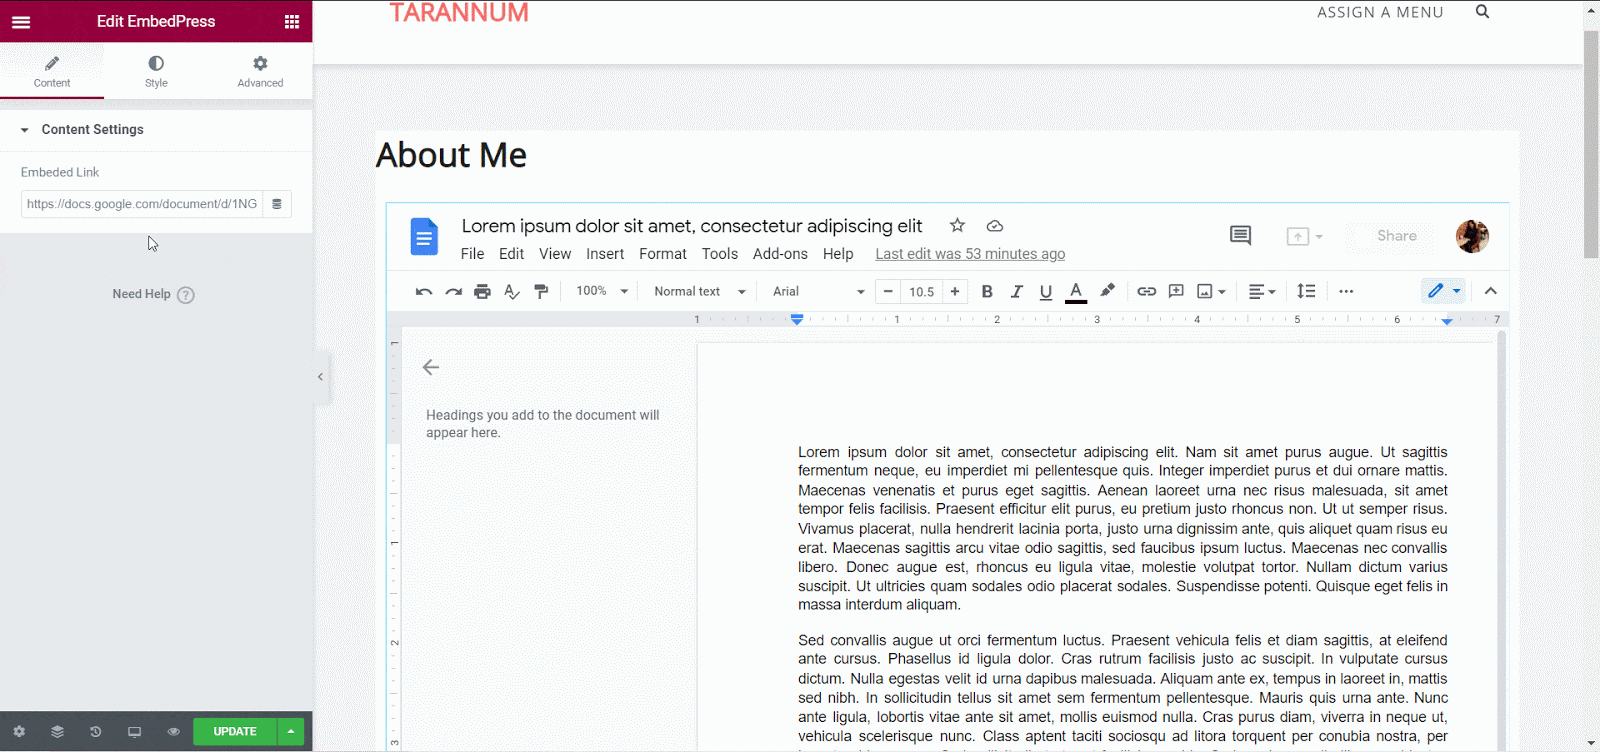Image resolution: width=1600 pixels, height=752 pixels.
Task: Toggle responsive mode preview
Action: [x=134, y=732]
